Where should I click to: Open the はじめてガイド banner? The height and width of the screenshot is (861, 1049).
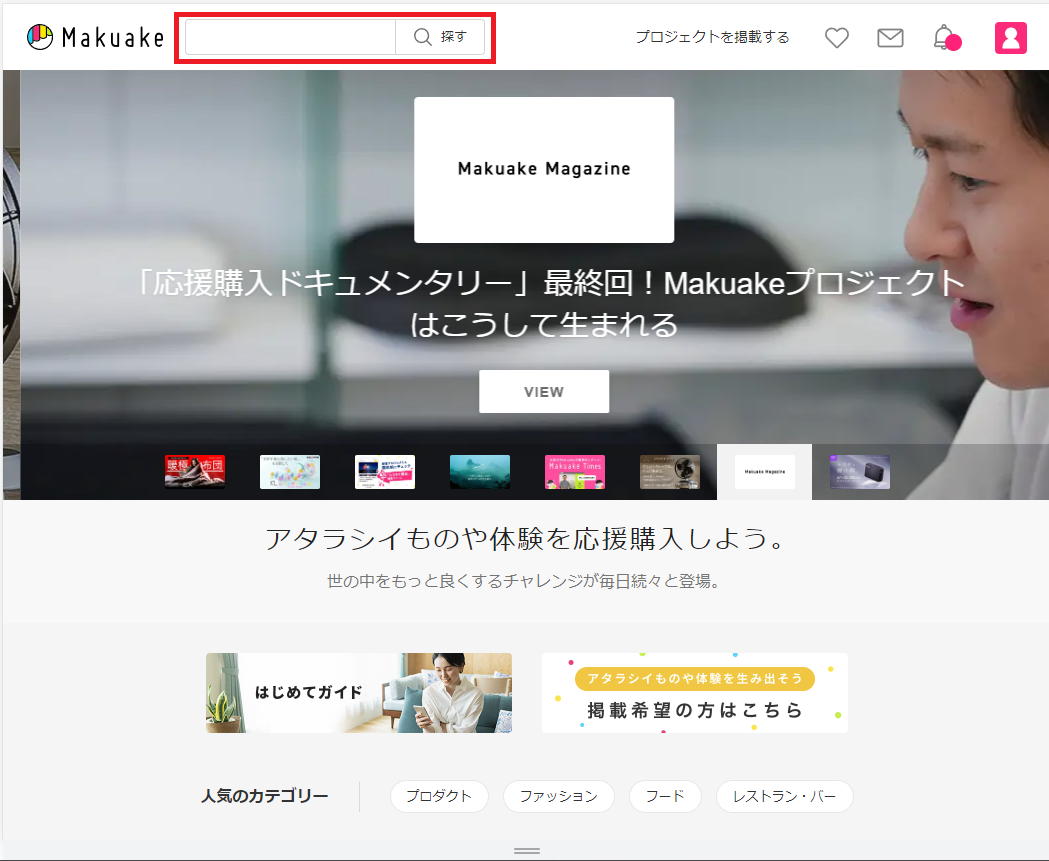pos(358,692)
